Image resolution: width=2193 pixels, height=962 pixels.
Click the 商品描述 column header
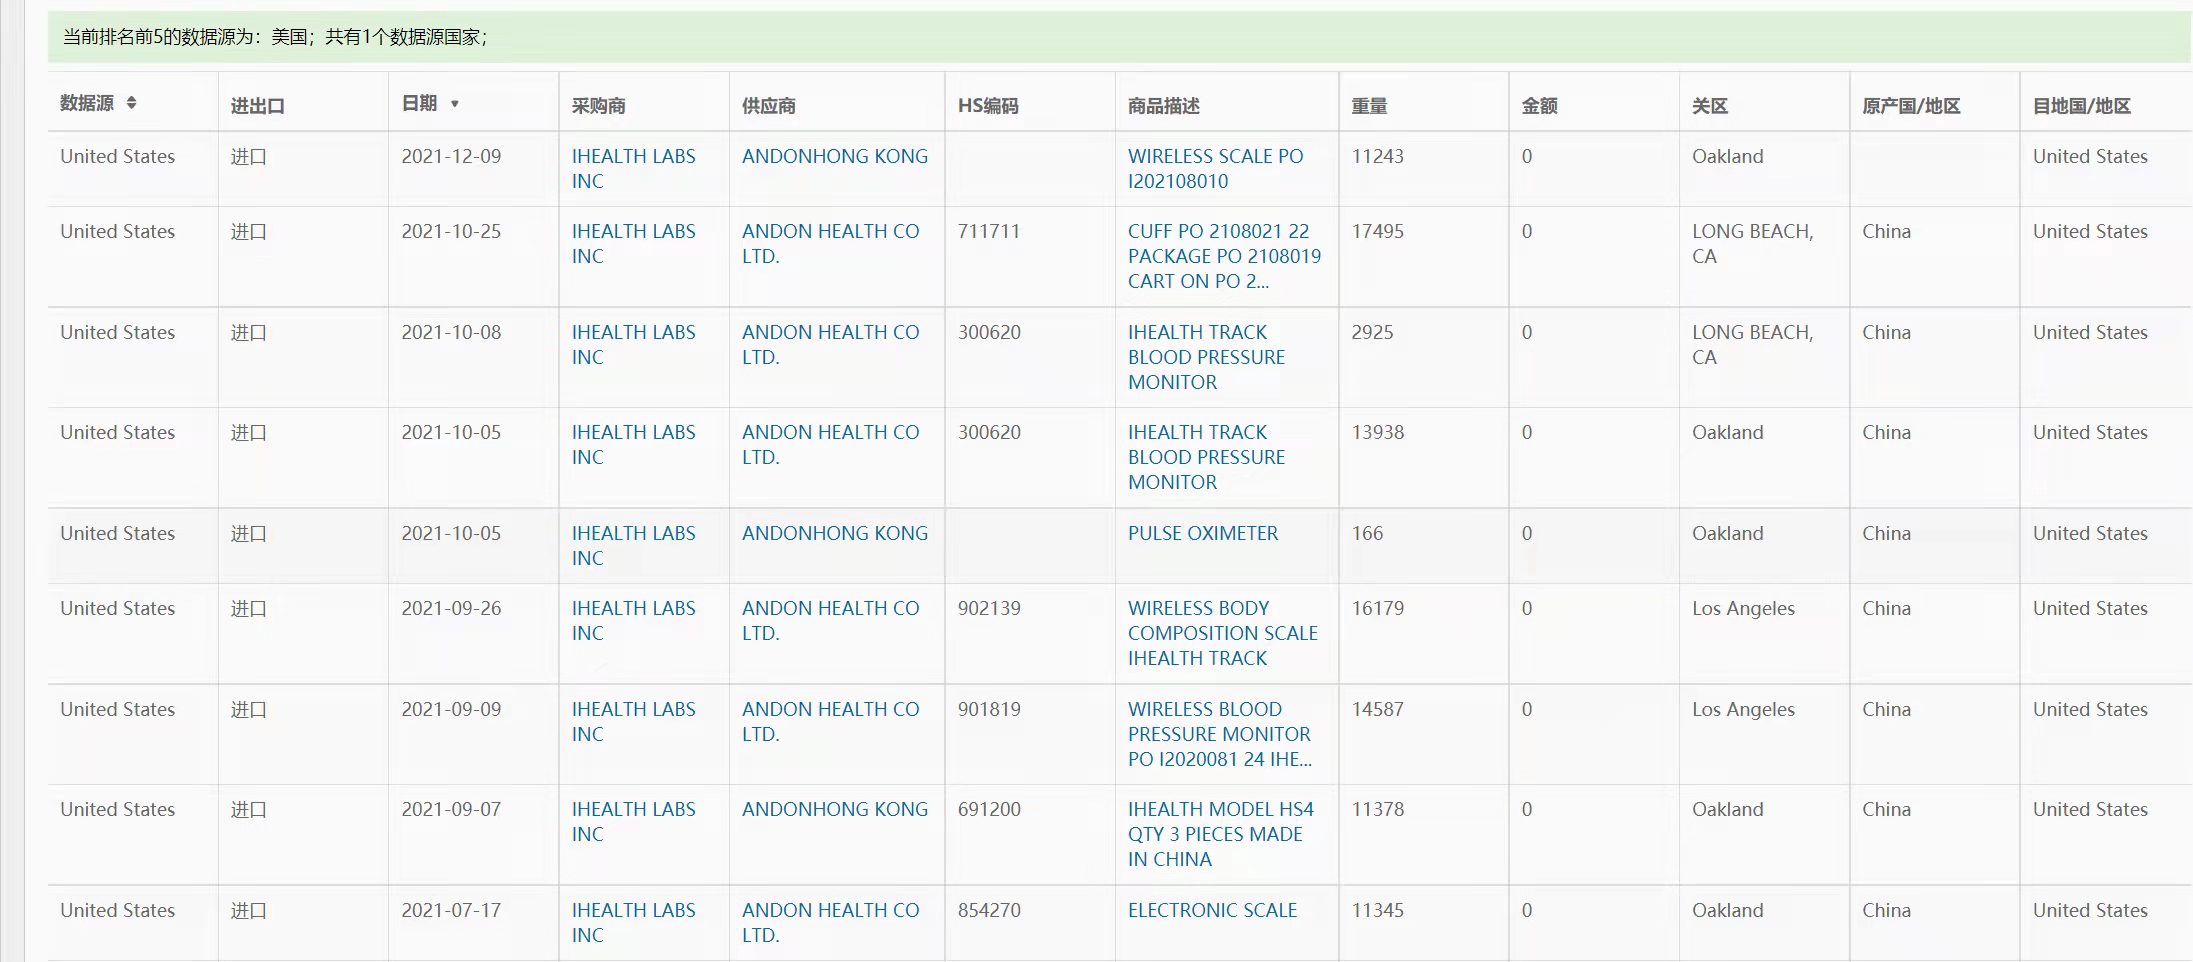(1163, 105)
